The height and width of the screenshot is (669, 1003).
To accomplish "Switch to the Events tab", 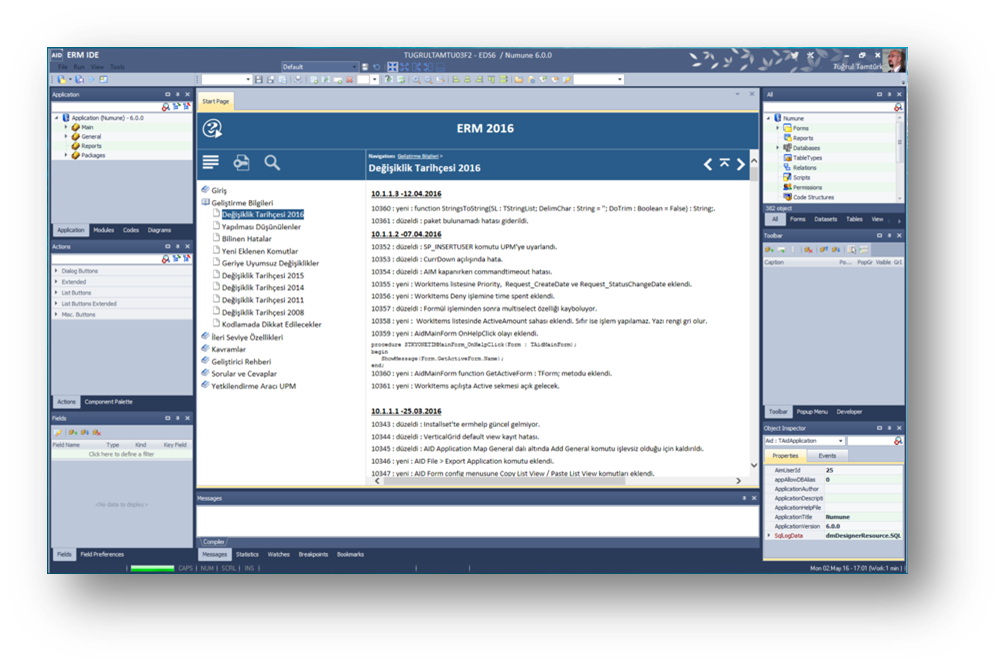I will click(x=827, y=455).
